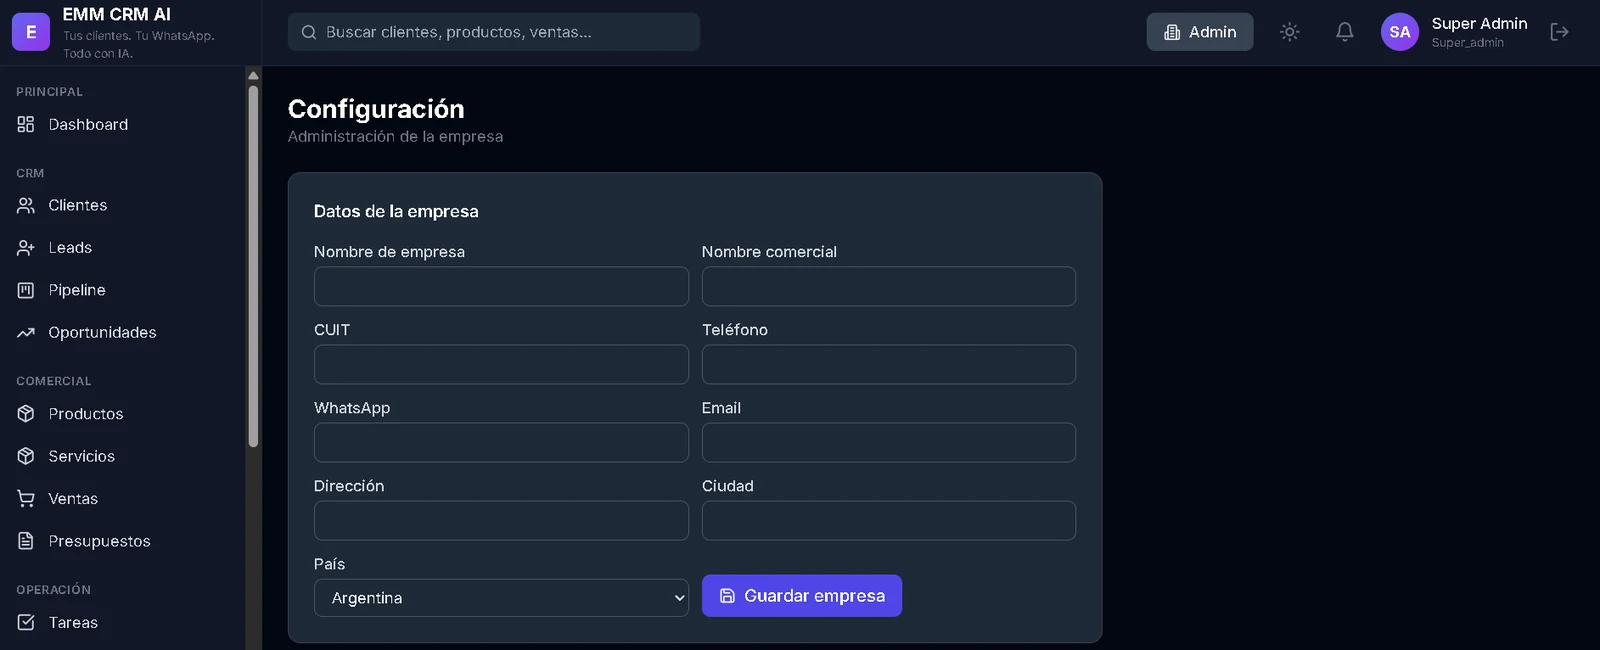
Task: Click the Nombre de empresa field
Action: point(501,286)
